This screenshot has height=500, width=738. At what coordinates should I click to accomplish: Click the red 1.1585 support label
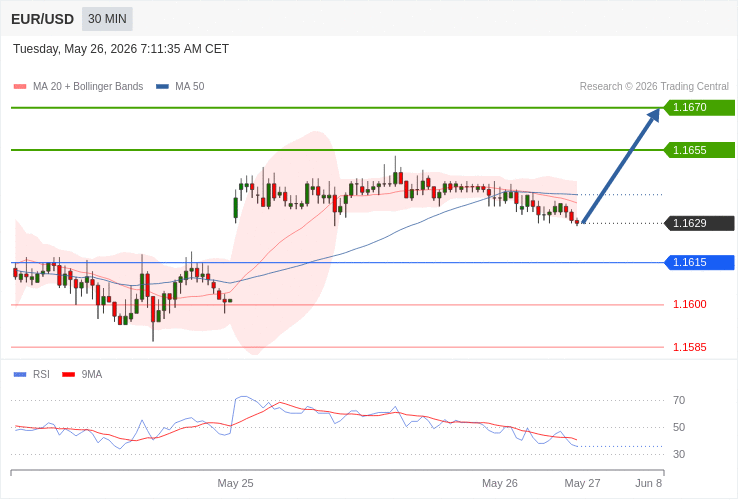pyautogui.click(x=690, y=347)
